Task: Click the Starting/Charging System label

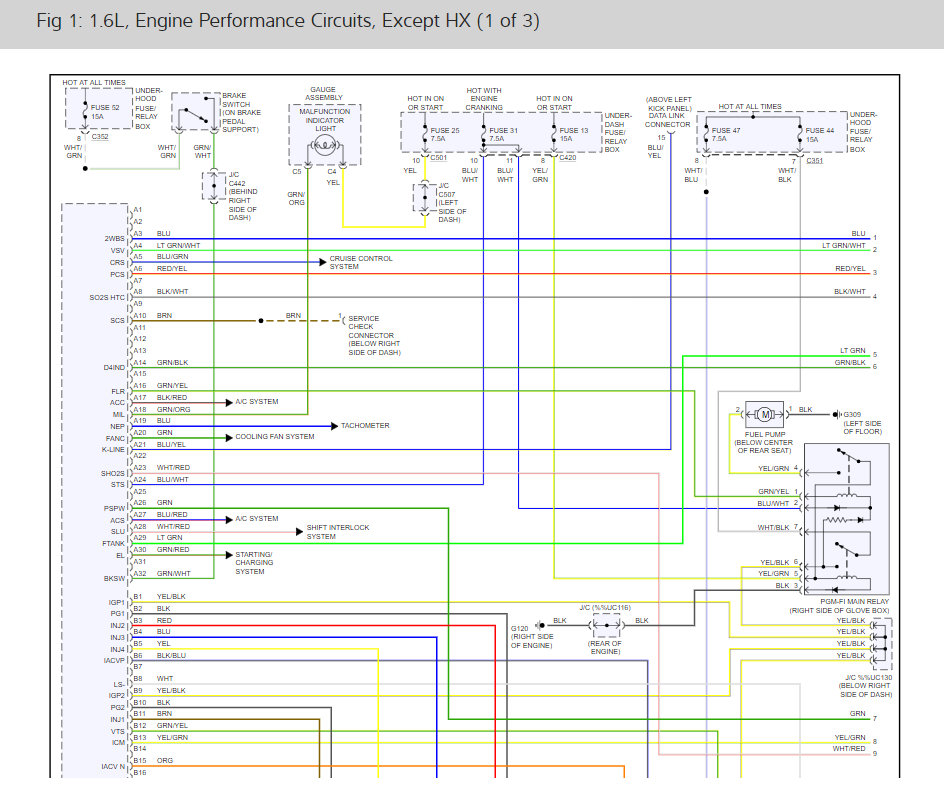Action: (256, 562)
